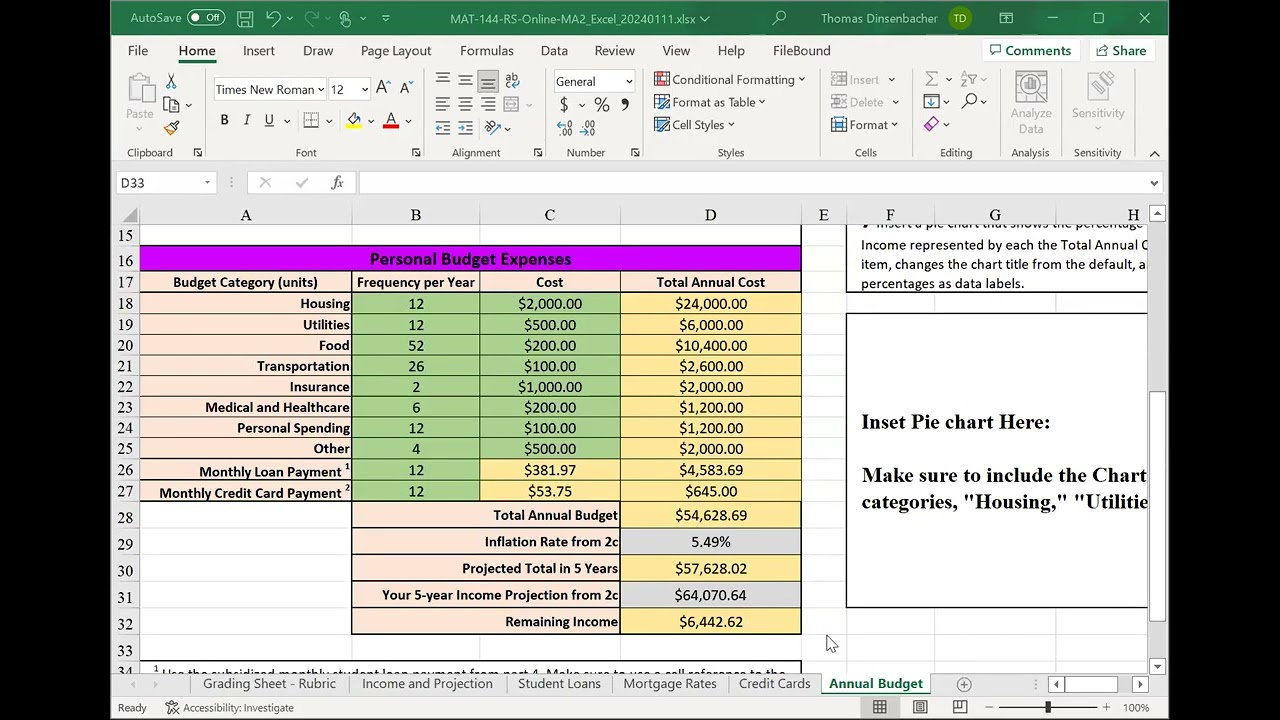Viewport: 1280px width, 720px height.
Task: Click the formula bar input field
Action: pyautogui.click(x=752, y=183)
